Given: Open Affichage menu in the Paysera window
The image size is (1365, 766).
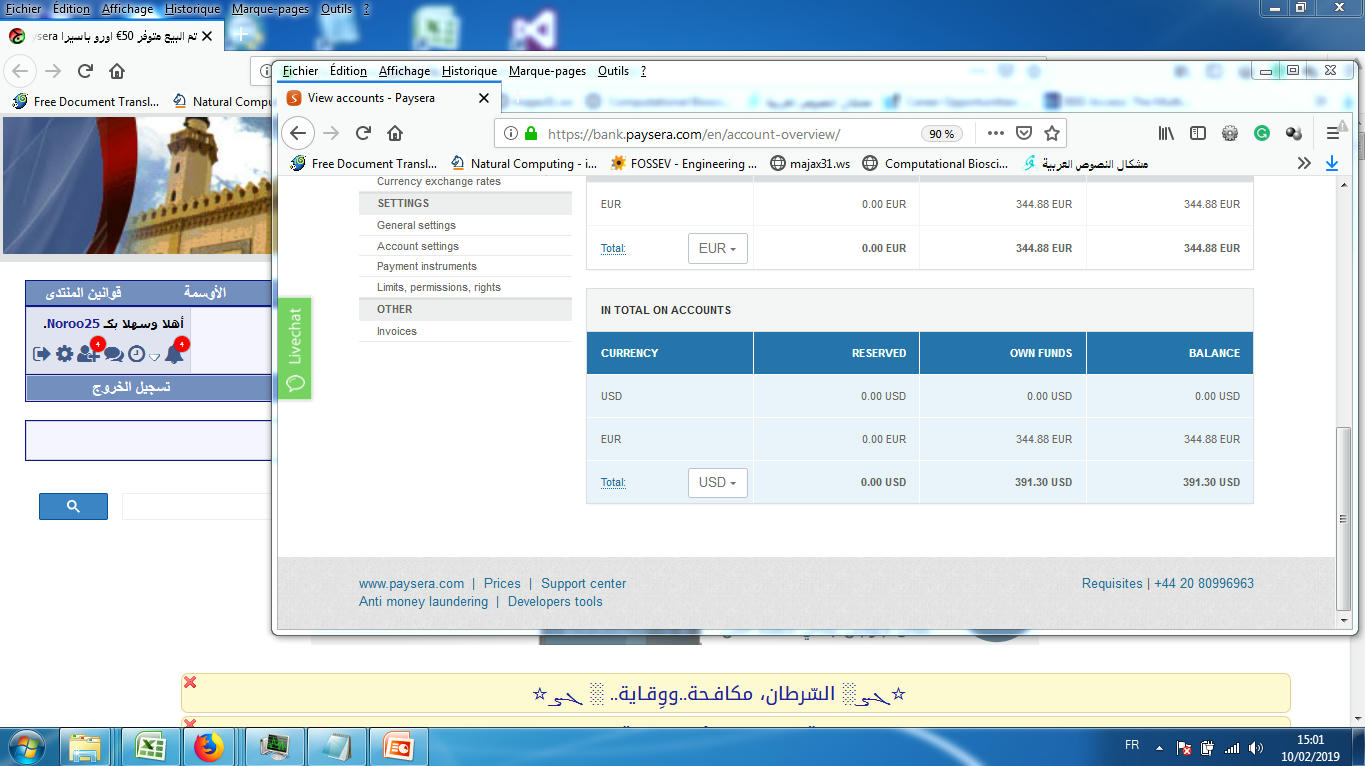Looking at the screenshot, I should pyautogui.click(x=404, y=71).
